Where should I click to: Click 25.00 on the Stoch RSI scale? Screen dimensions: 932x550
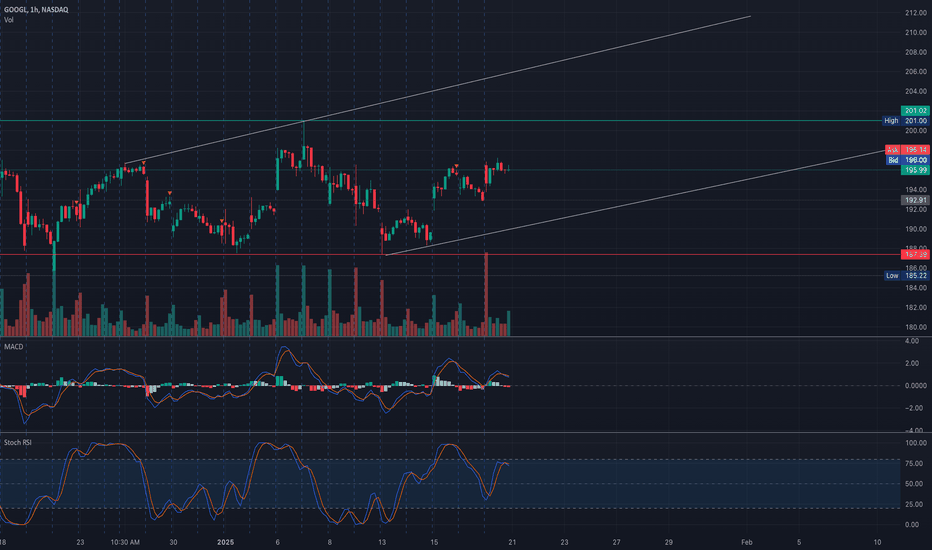point(915,504)
